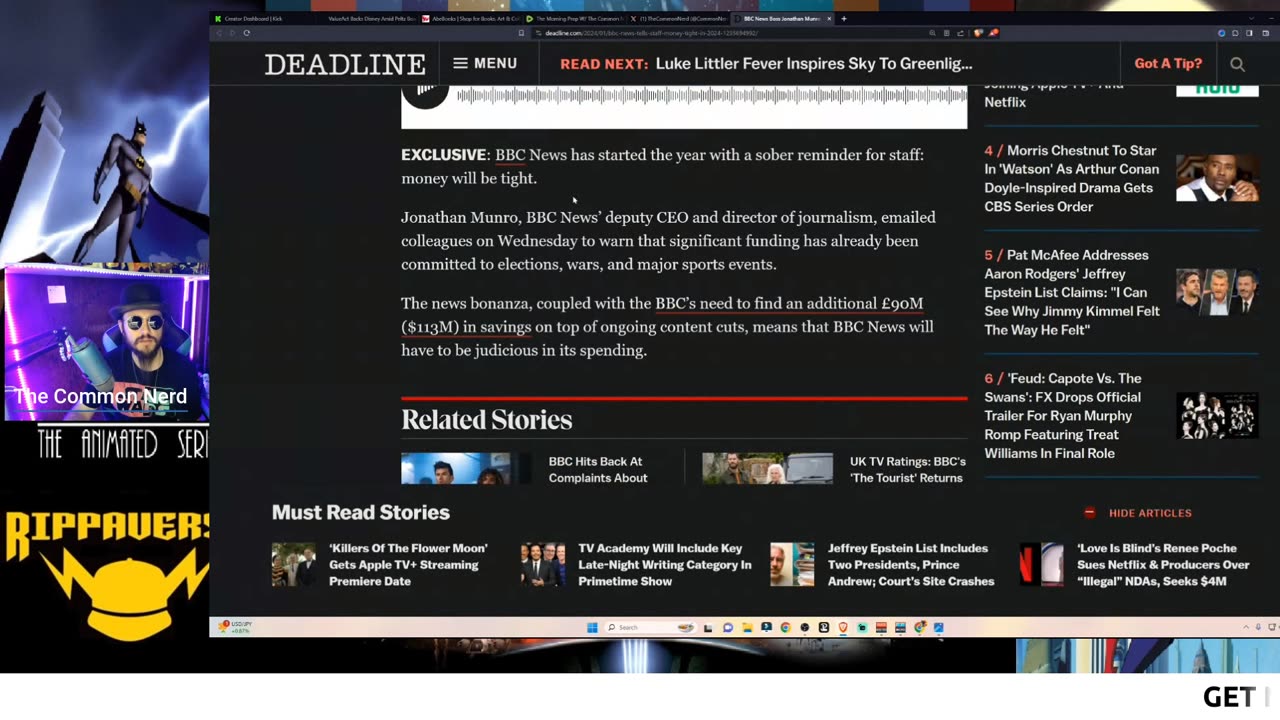Image resolution: width=1280 pixels, height=720 pixels.
Task: Open 'The Tourist' related story thumbnail
Action: [767, 468]
